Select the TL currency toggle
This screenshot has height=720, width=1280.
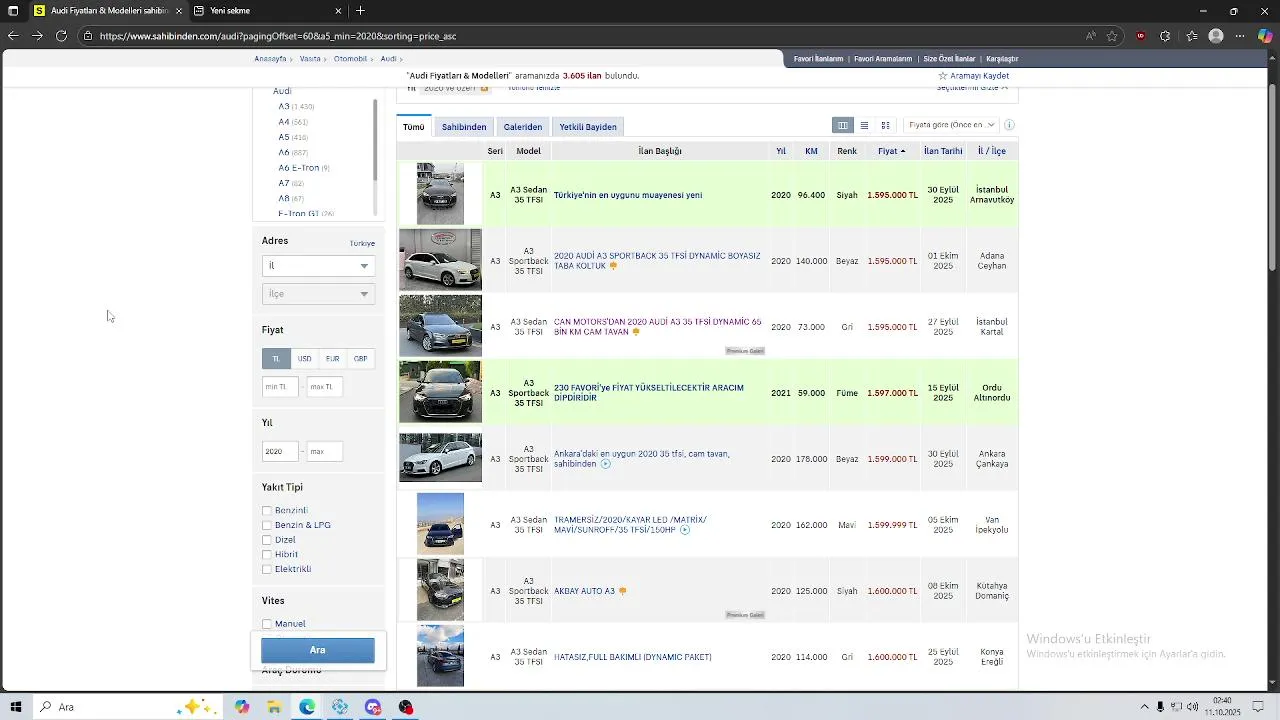pos(276,359)
